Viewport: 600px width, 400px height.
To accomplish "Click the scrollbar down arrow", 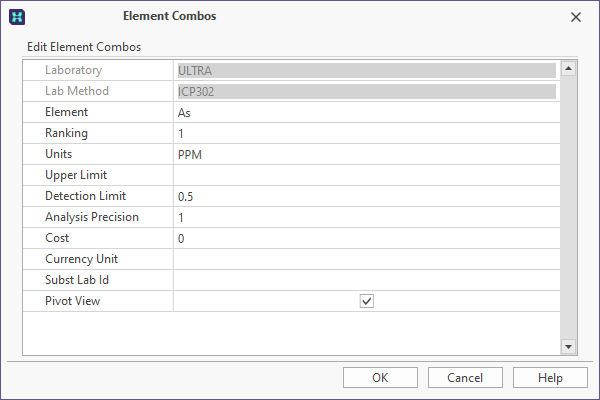I will pyautogui.click(x=568, y=347).
